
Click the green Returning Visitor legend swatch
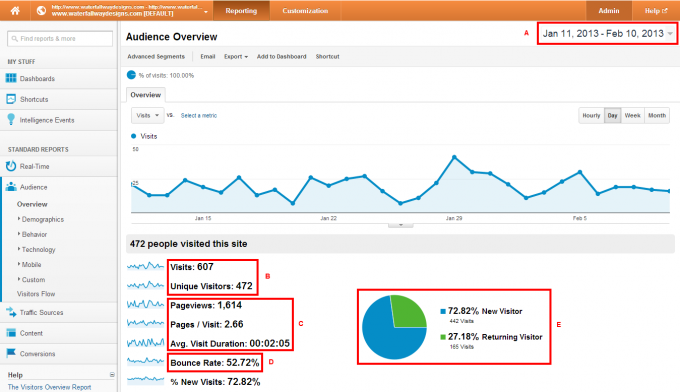point(443,337)
